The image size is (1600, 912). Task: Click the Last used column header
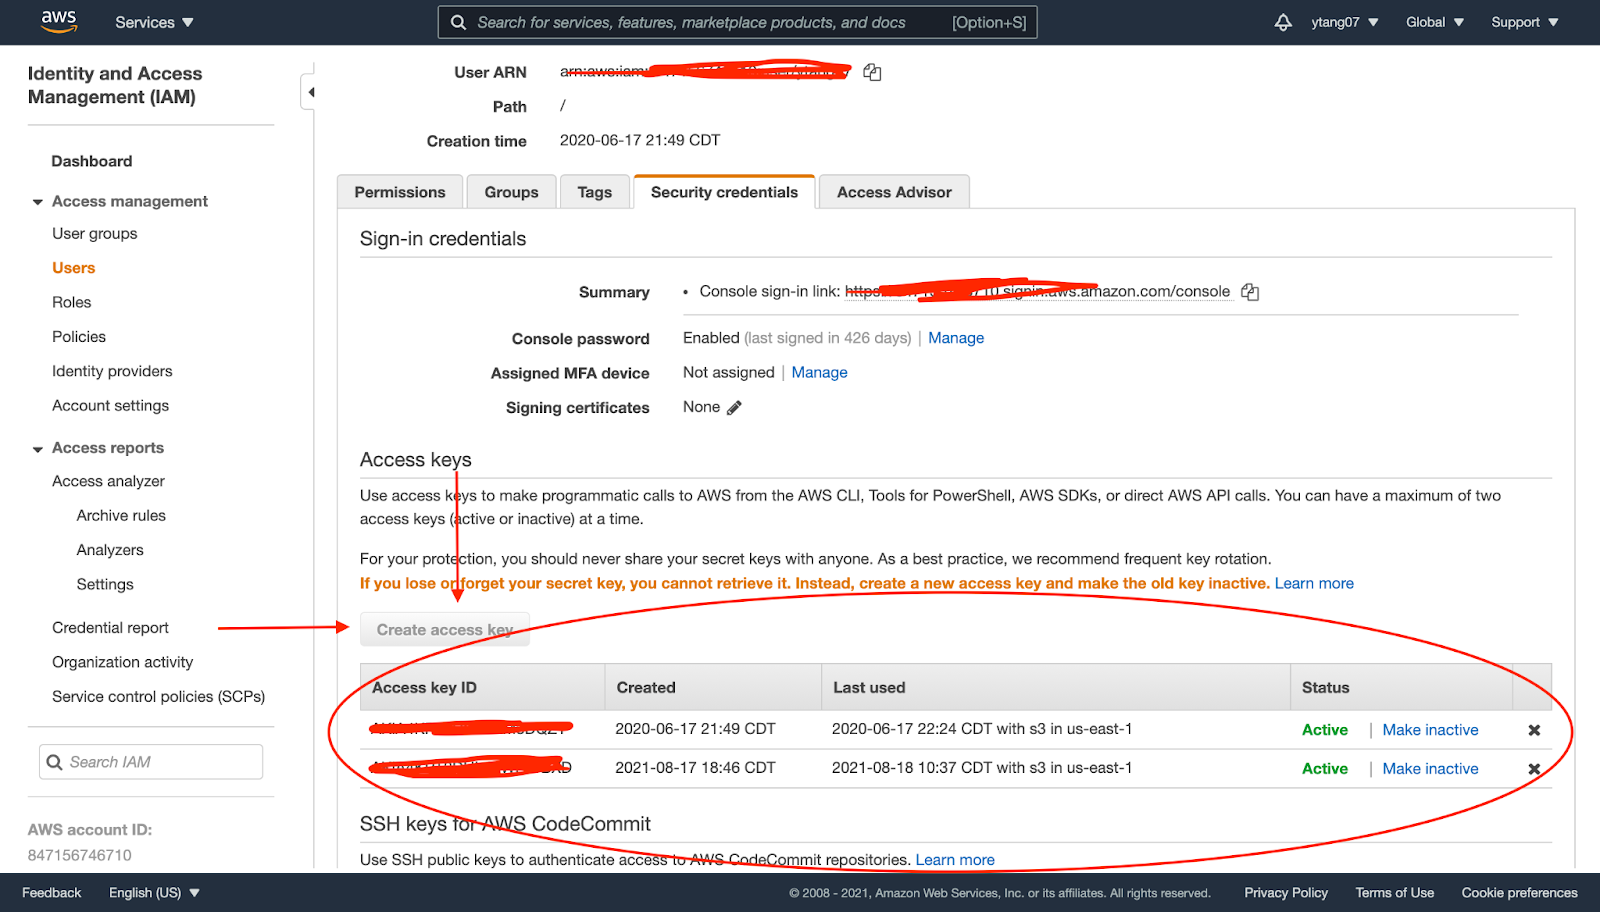[x=1056, y=687]
